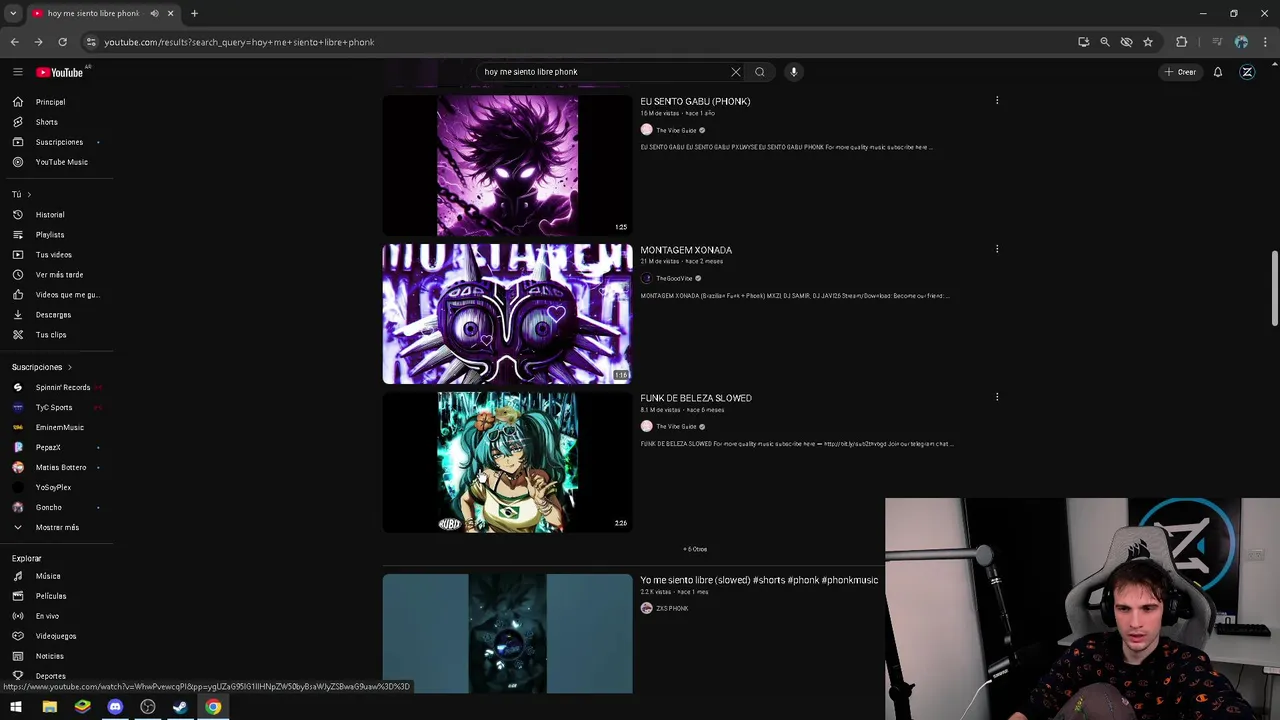Open options for MONTAGEM XONADA video

pos(997,249)
